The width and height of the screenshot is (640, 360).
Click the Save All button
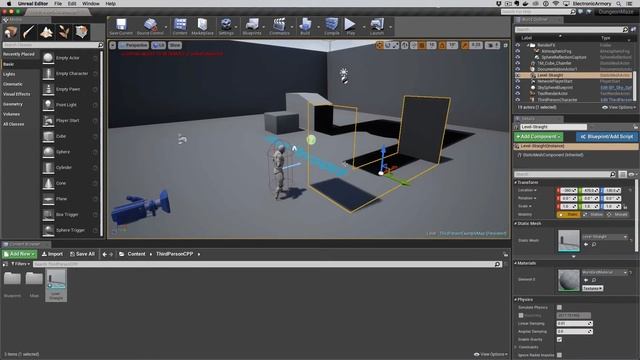coord(82,254)
